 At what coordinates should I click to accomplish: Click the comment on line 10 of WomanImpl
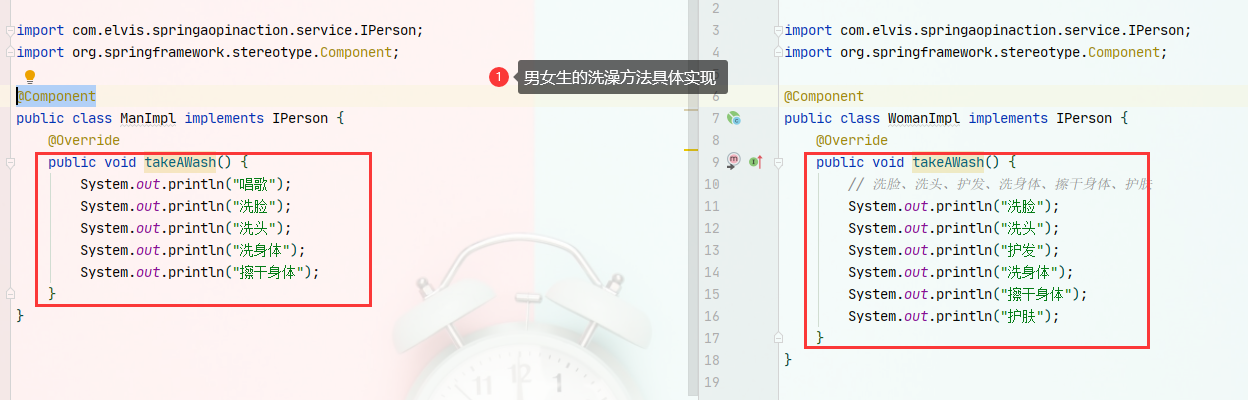[999, 184]
